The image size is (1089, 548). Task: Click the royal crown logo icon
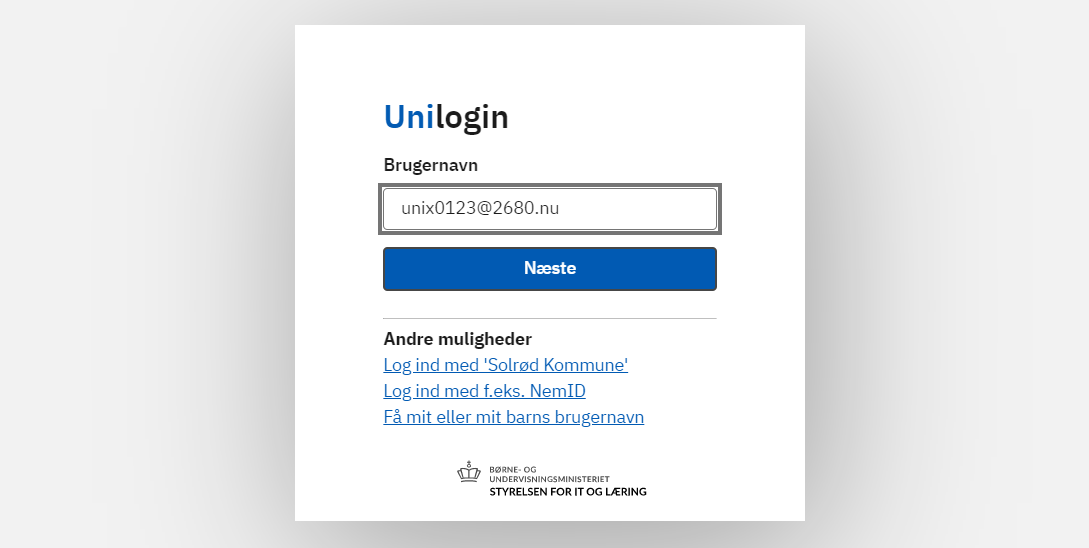(x=469, y=473)
